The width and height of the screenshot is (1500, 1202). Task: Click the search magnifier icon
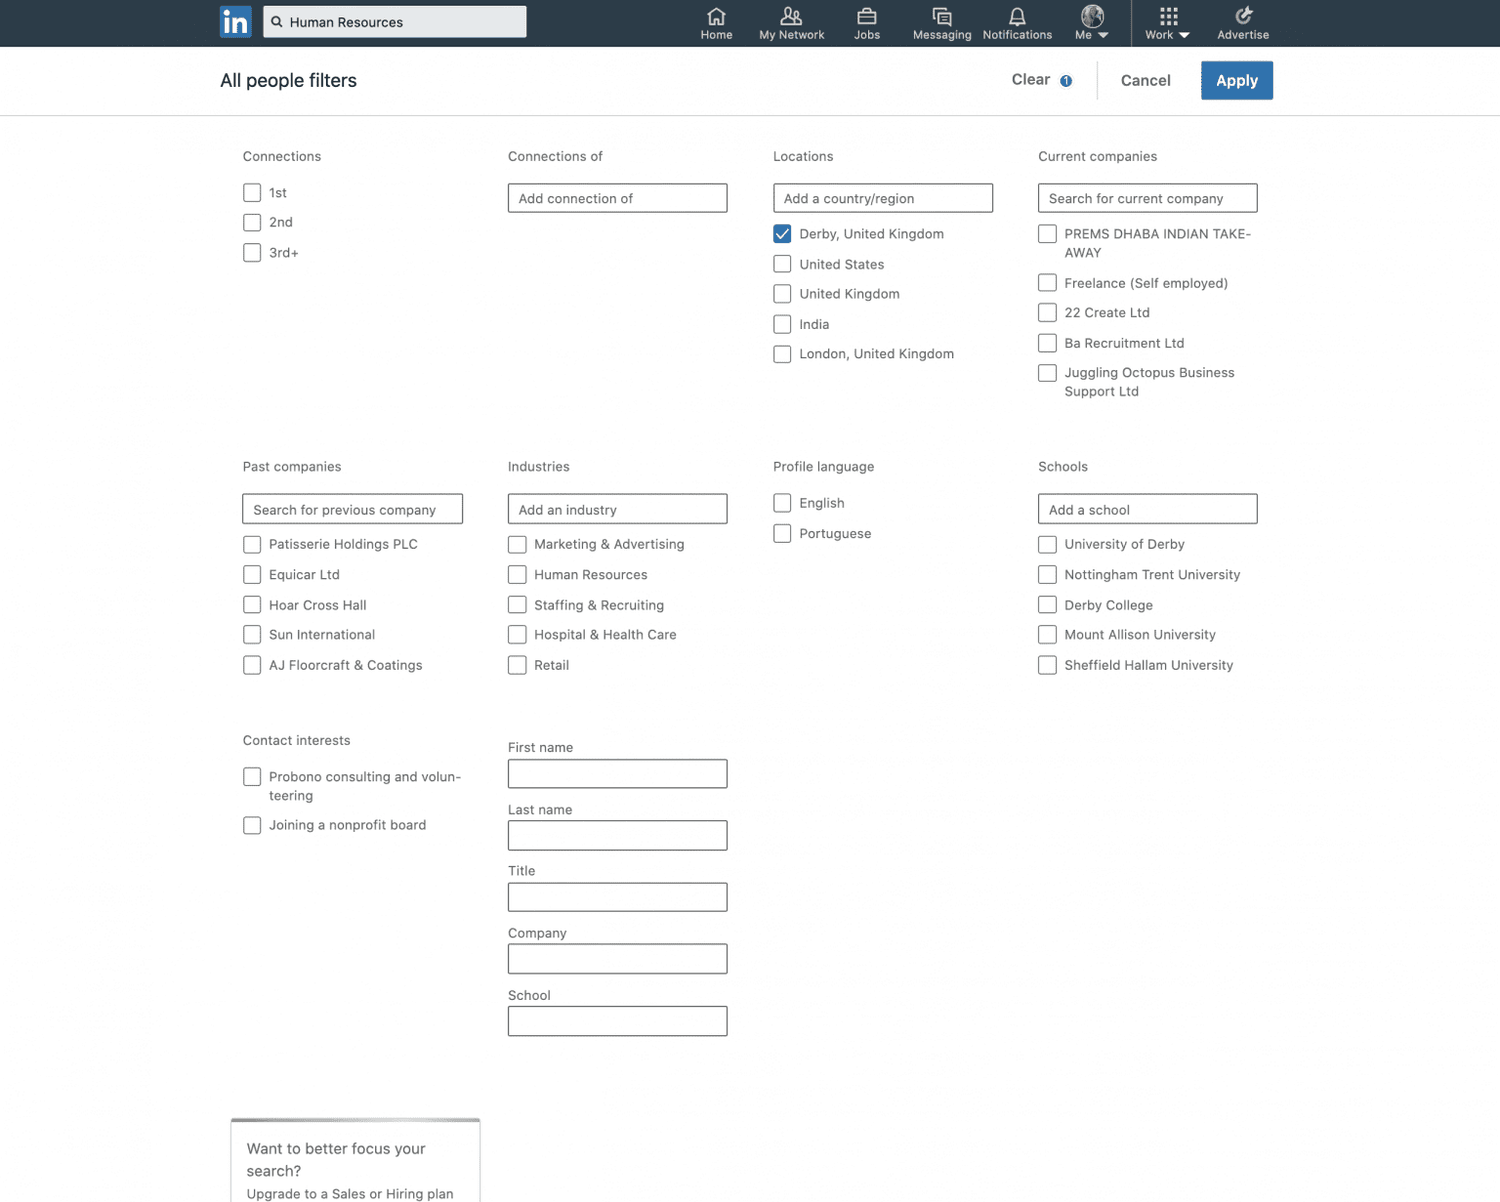click(277, 21)
